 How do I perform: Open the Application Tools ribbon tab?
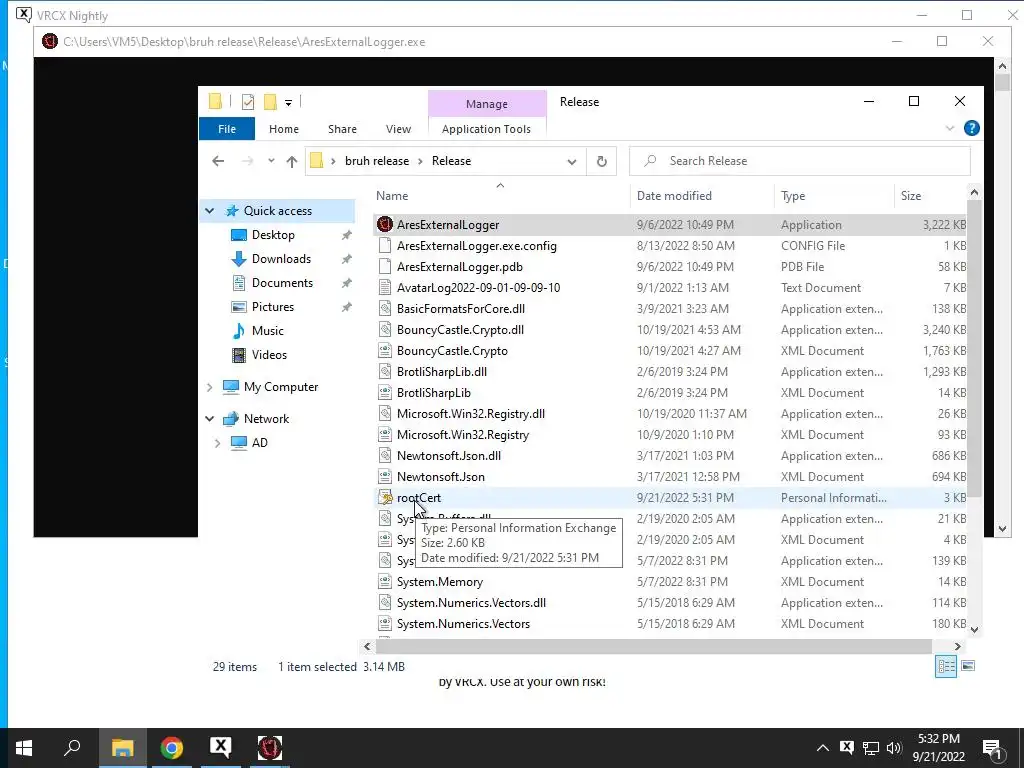tap(487, 129)
